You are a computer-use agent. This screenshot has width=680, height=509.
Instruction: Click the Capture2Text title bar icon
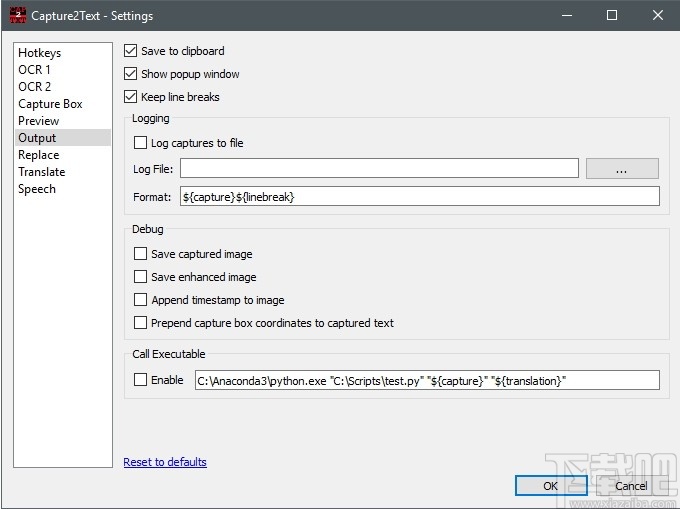[x=16, y=16]
